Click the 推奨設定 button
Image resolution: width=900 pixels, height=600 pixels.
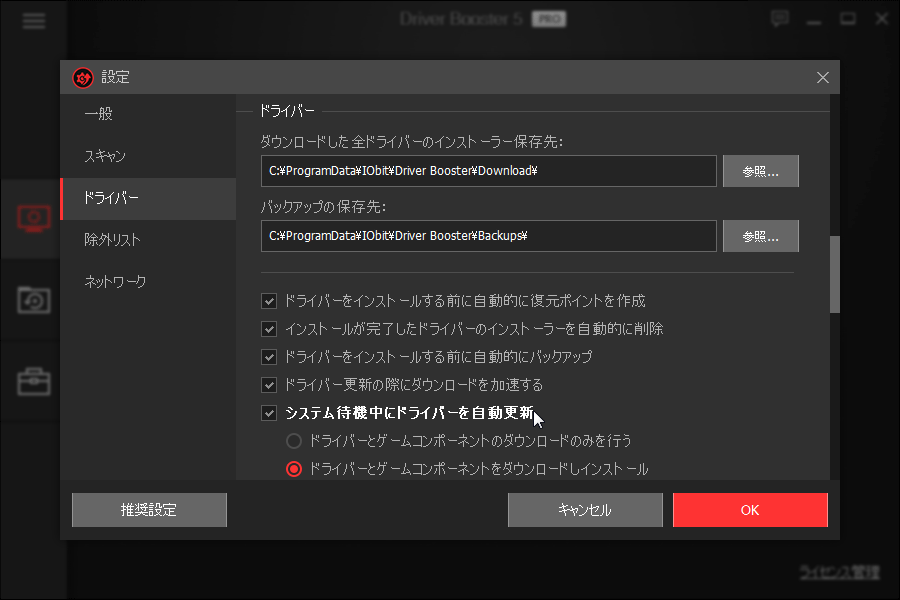point(149,510)
